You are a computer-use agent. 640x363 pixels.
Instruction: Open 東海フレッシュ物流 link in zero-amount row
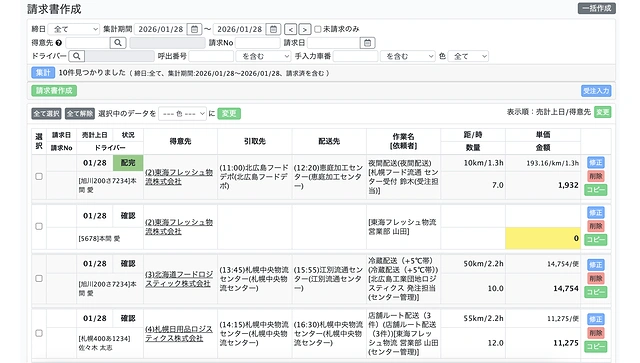tap(179, 227)
